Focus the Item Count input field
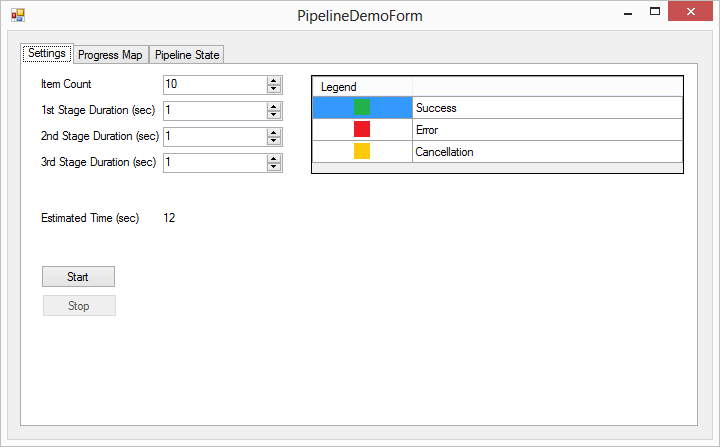720x447 pixels. 215,85
